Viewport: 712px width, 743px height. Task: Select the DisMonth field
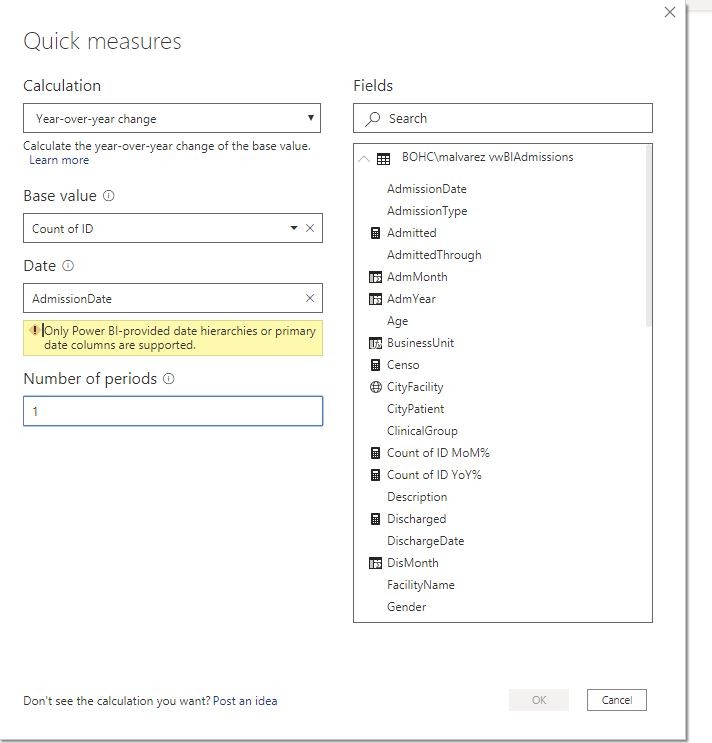click(413, 563)
